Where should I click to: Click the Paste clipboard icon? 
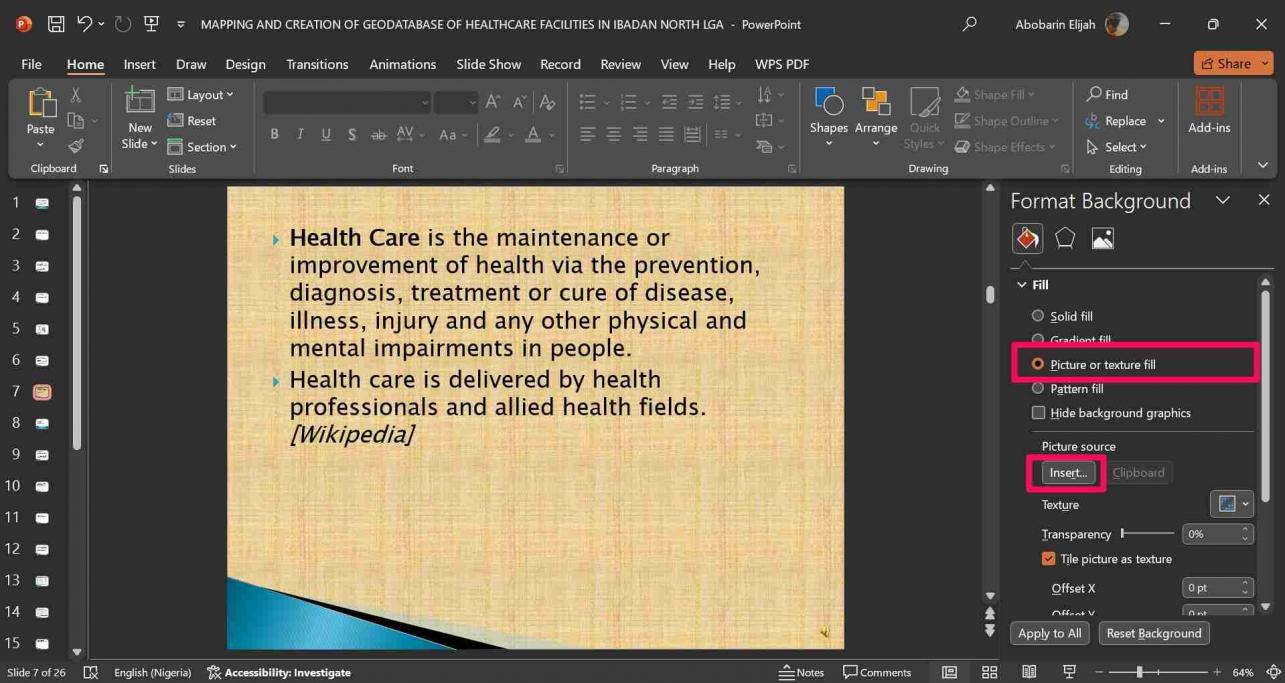(41, 103)
